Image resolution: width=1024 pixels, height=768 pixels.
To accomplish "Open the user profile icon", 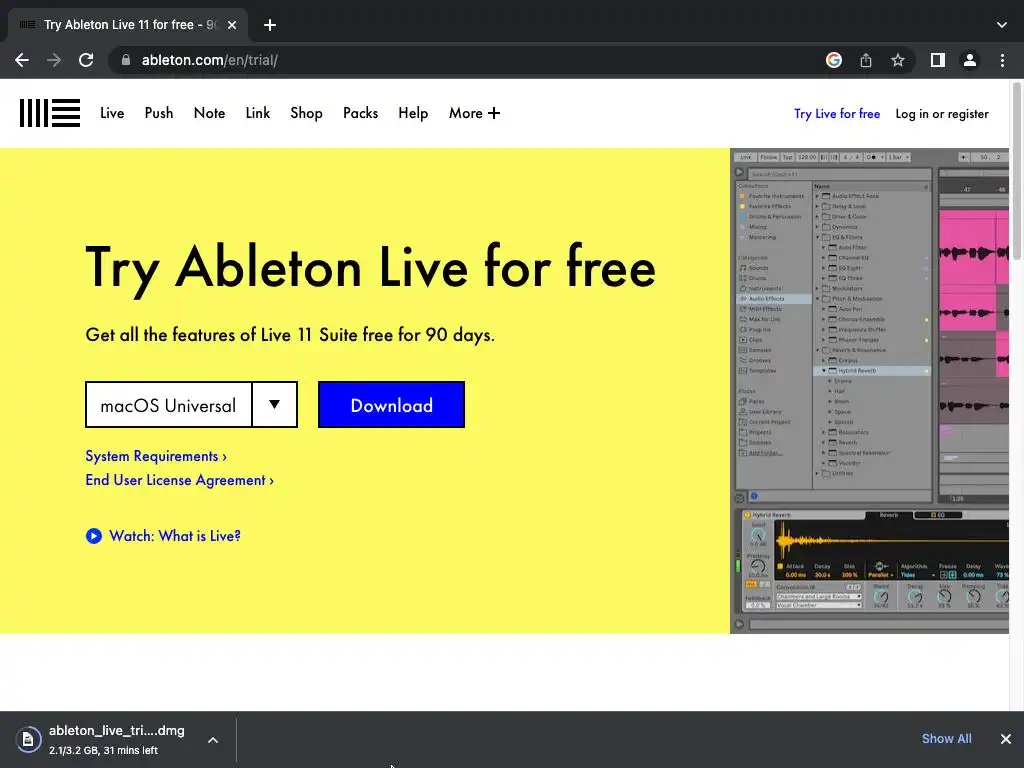I will (x=970, y=60).
